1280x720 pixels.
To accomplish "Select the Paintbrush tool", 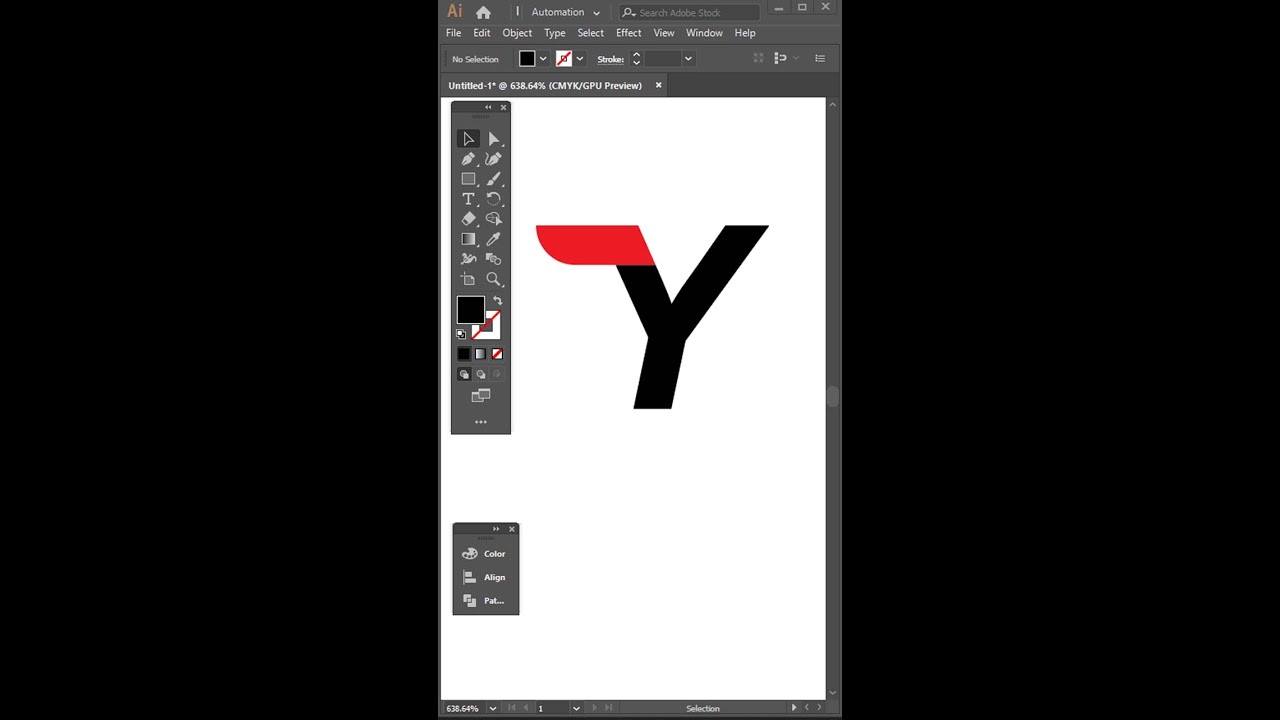I will 493,179.
